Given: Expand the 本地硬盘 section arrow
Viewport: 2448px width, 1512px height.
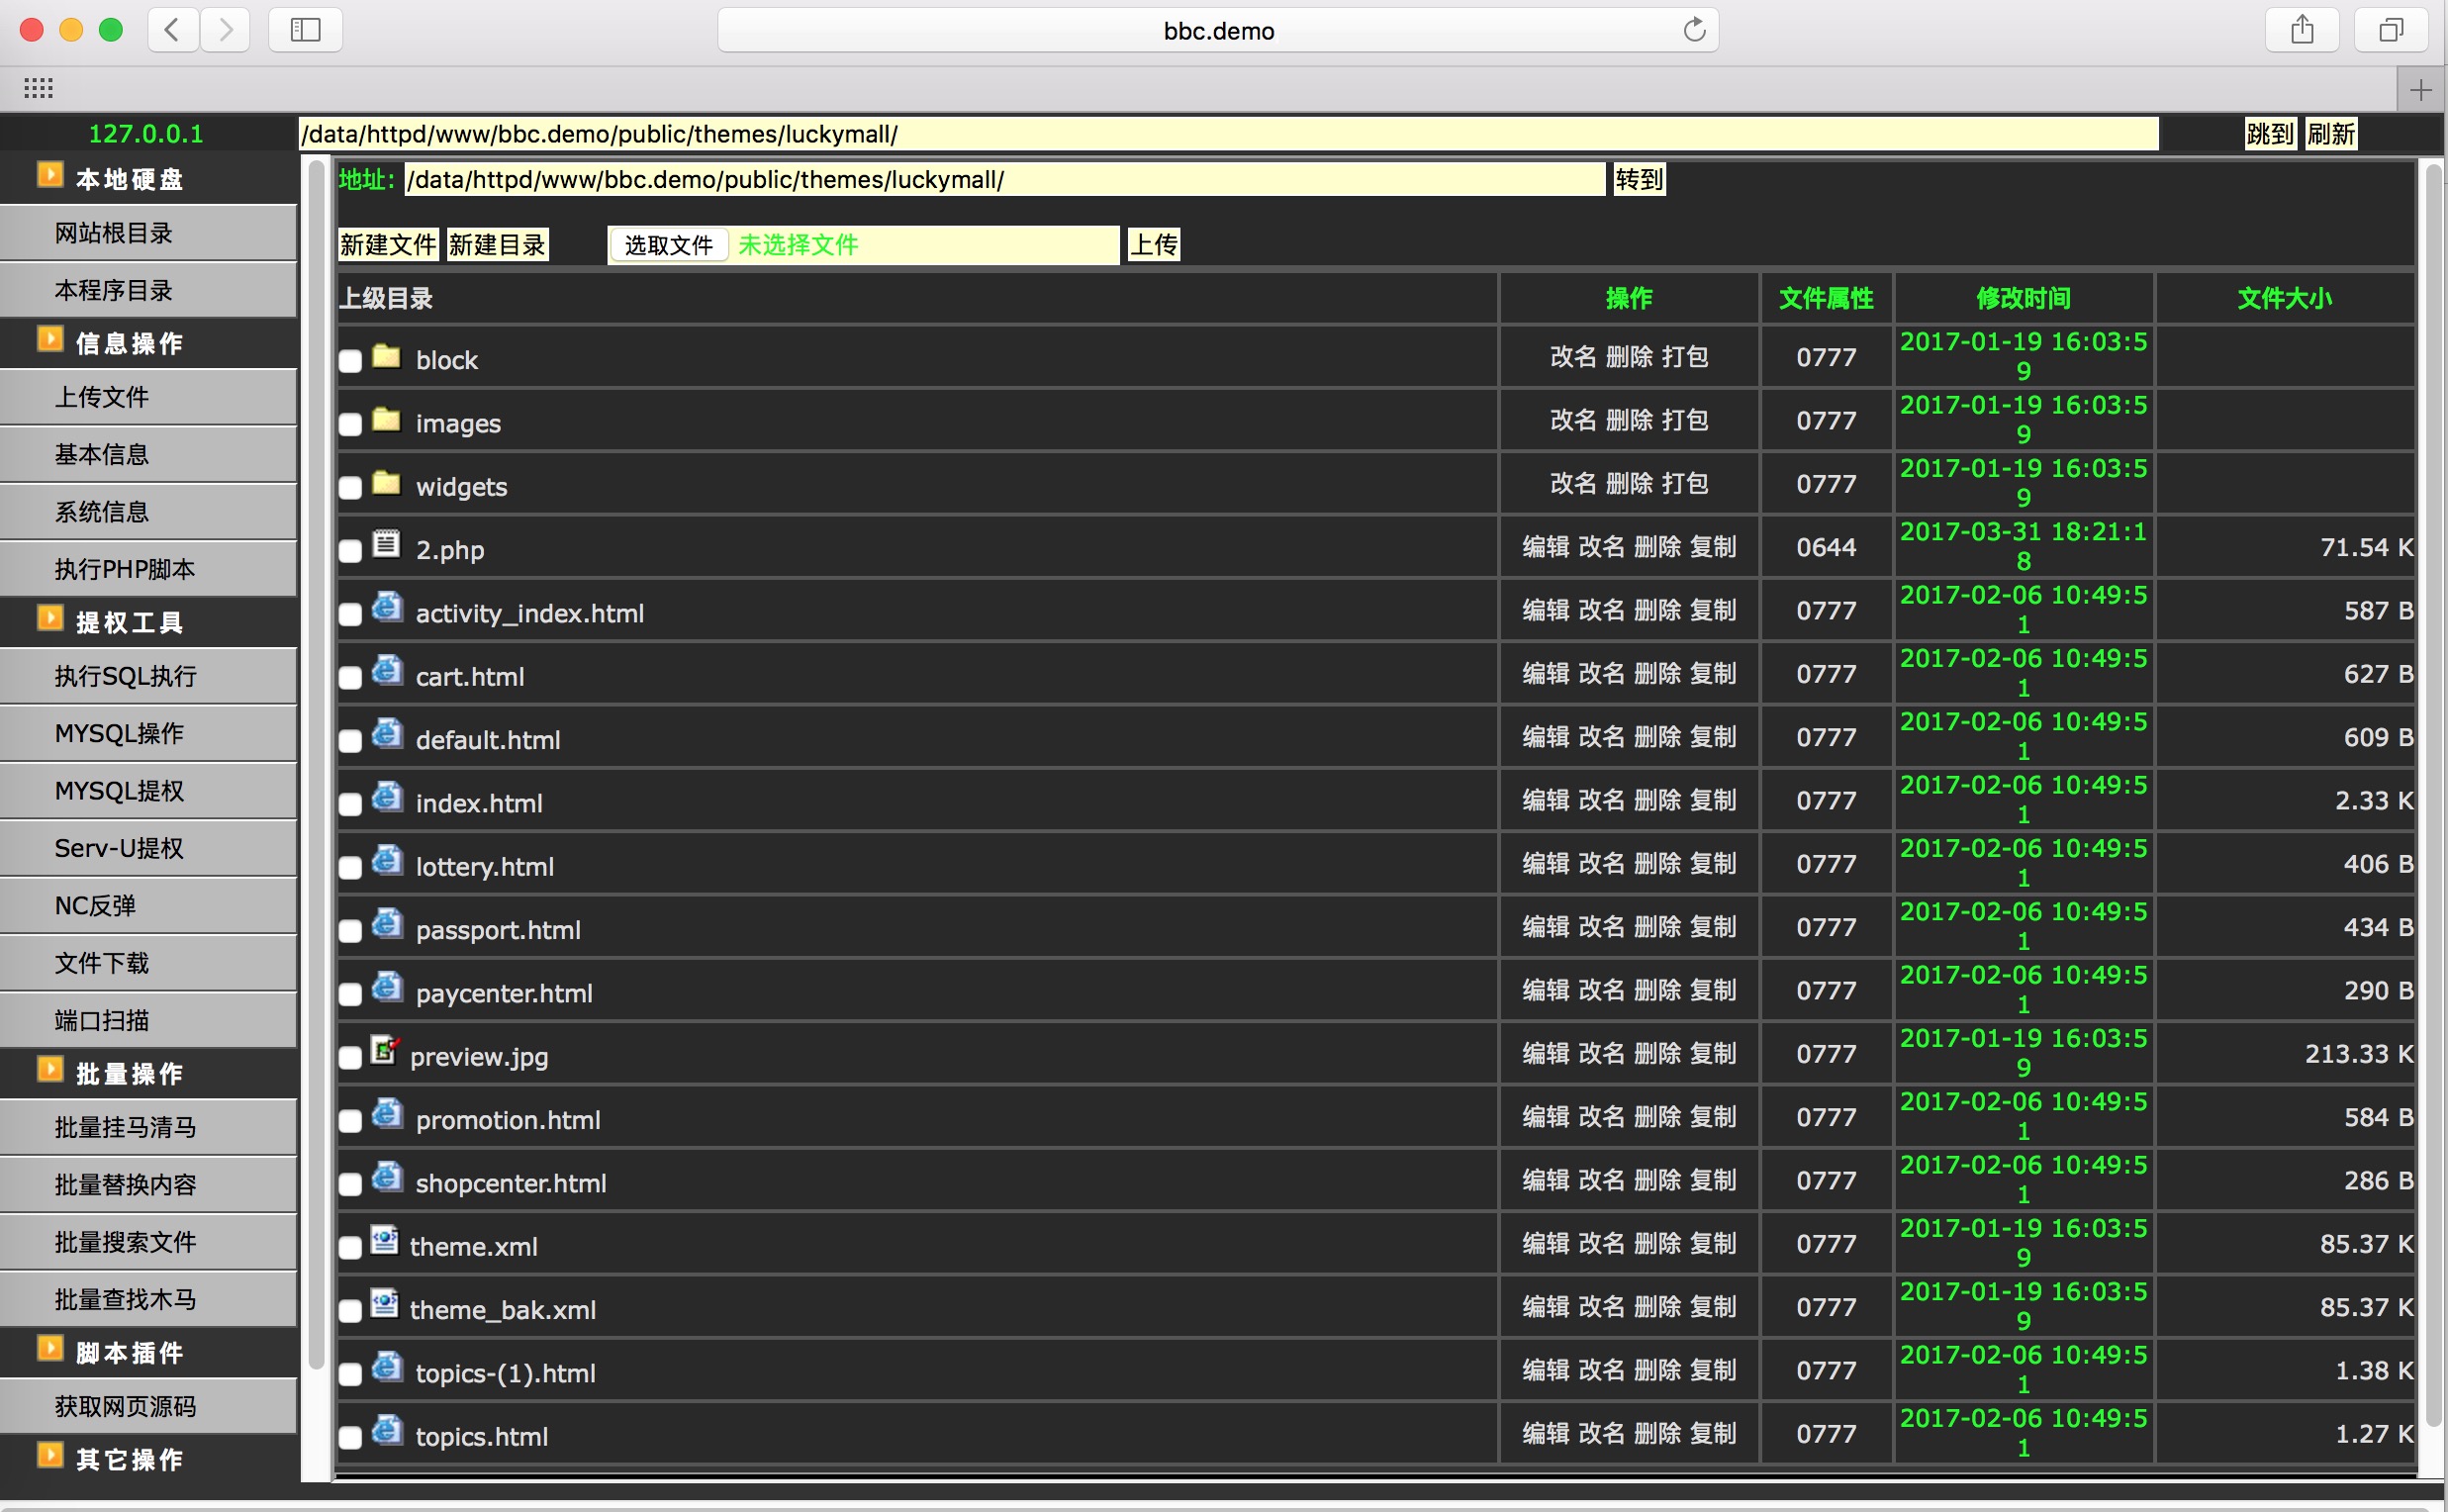Looking at the screenshot, I should click(x=50, y=175).
